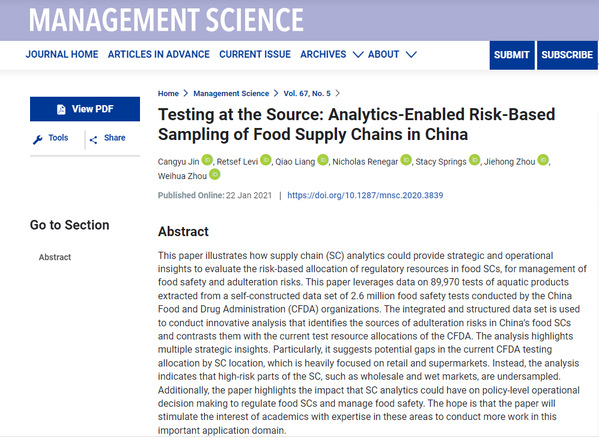Open Jiehong Zhou's ORCID icon

(543, 160)
